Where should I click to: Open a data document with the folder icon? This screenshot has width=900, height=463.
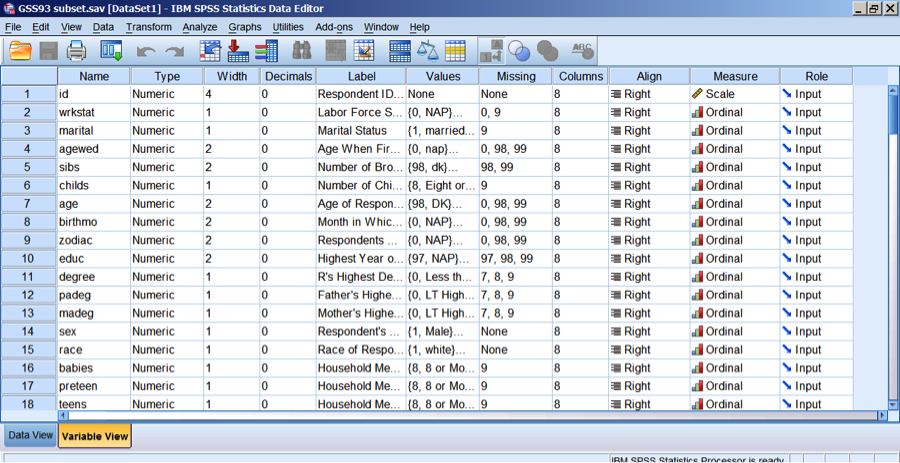pos(21,51)
